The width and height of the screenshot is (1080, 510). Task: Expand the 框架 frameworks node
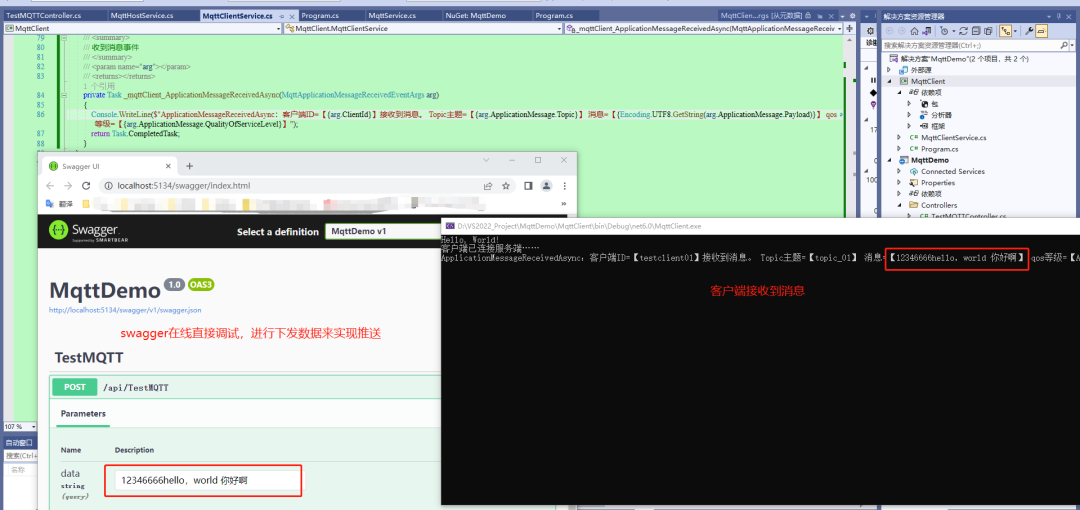coord(909,126)
